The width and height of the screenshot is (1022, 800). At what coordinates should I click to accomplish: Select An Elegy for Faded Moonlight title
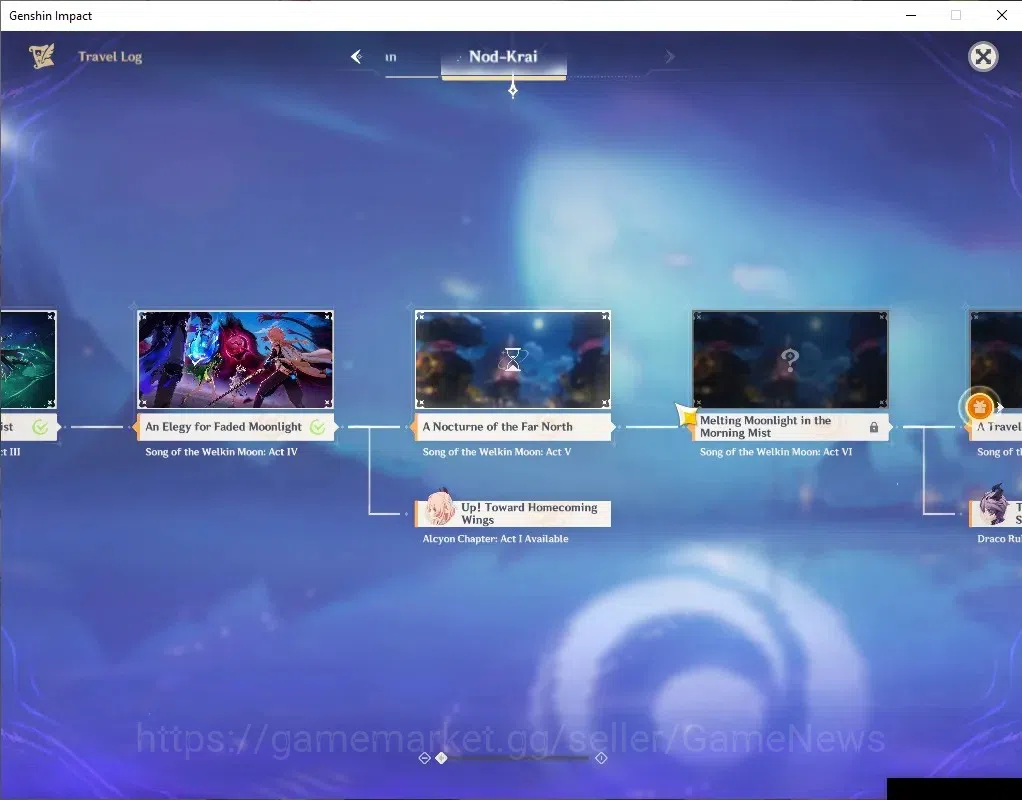tap(224, 426)
